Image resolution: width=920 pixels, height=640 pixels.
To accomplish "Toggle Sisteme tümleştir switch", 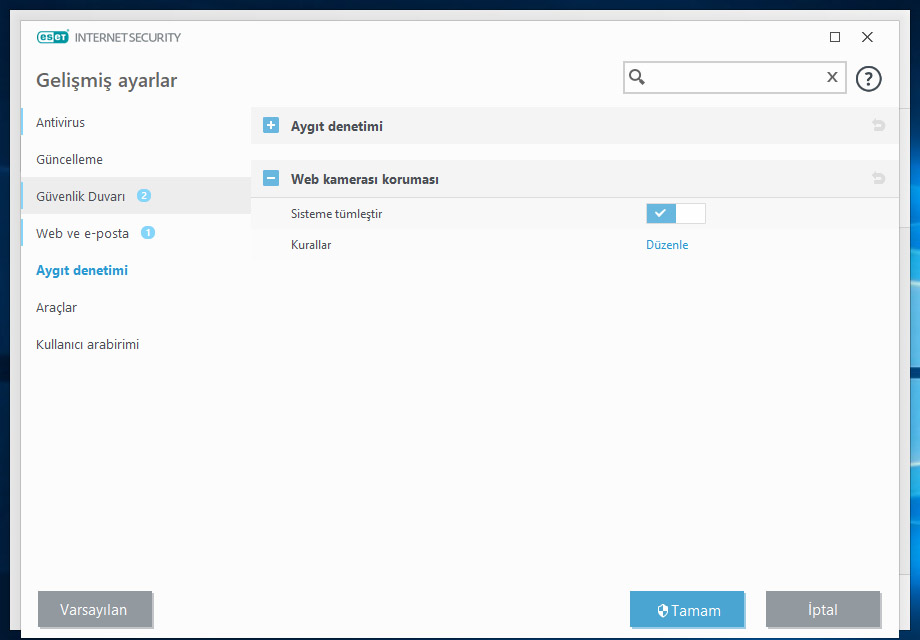I will (675, 214).
